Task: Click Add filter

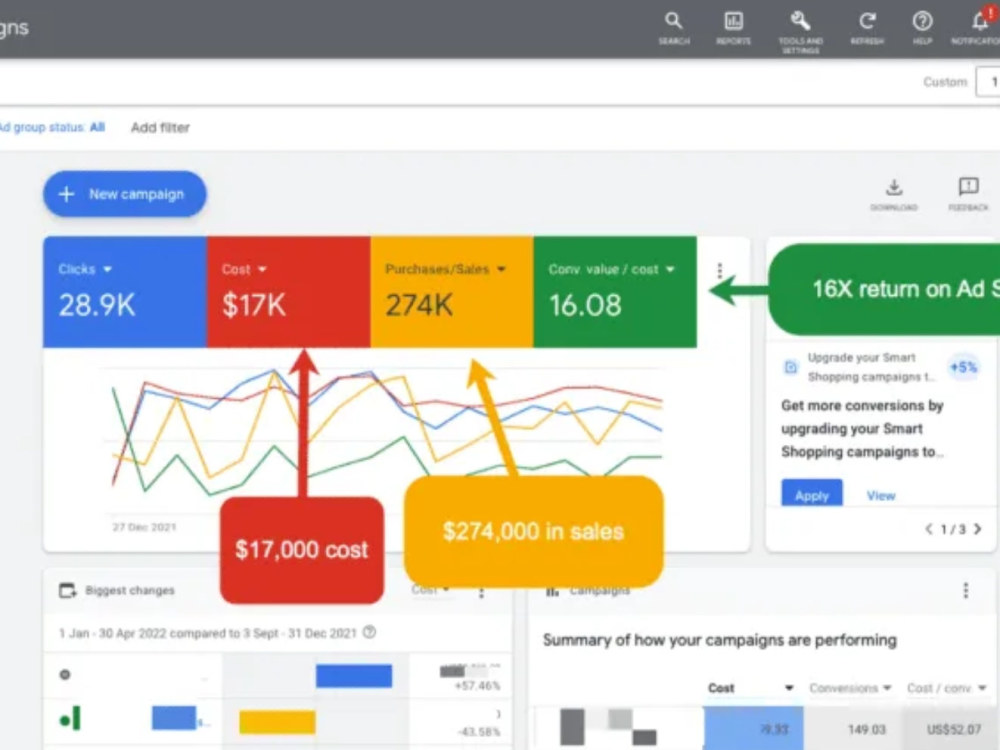Action: [160, 128]
